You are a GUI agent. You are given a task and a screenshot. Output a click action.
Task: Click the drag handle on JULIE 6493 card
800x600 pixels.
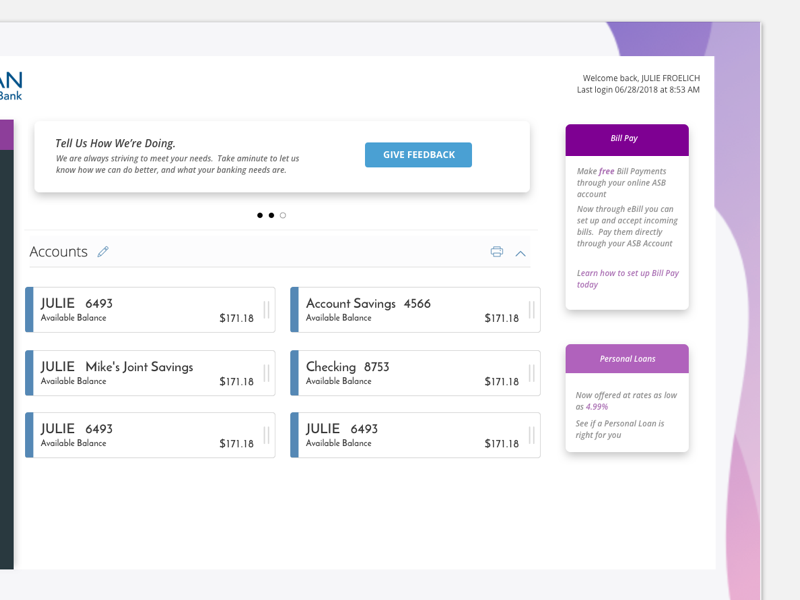click(x=267, y=309)
